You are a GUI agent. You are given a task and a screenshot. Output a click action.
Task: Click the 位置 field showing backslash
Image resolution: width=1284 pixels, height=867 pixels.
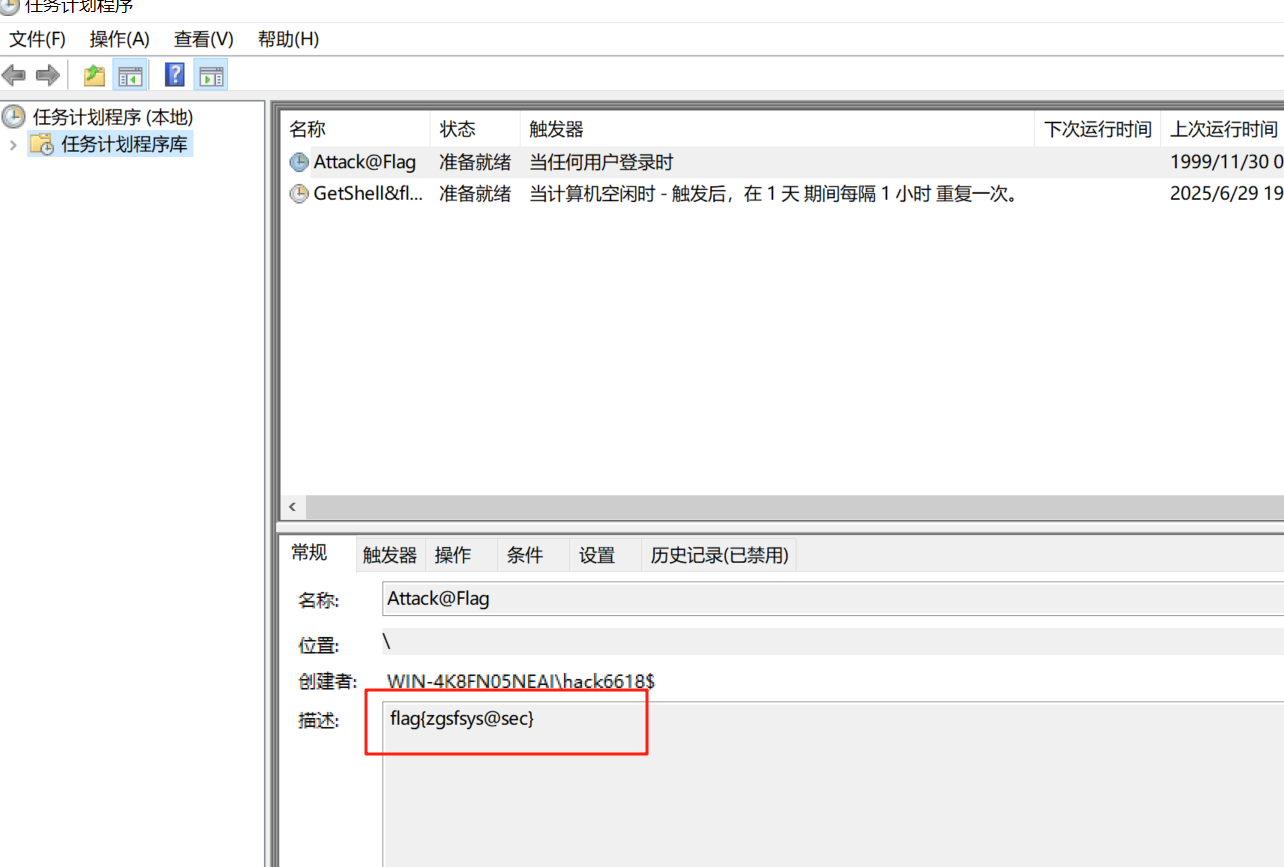tap(833, 642)
